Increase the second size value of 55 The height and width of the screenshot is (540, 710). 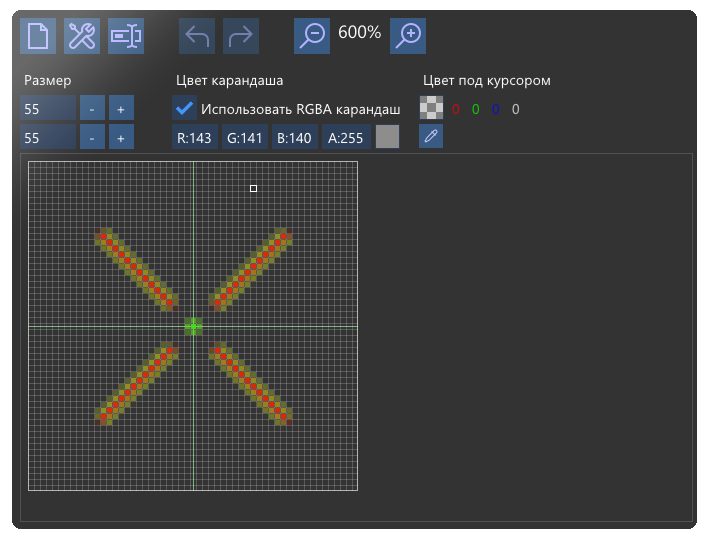(x=121, y=137)
